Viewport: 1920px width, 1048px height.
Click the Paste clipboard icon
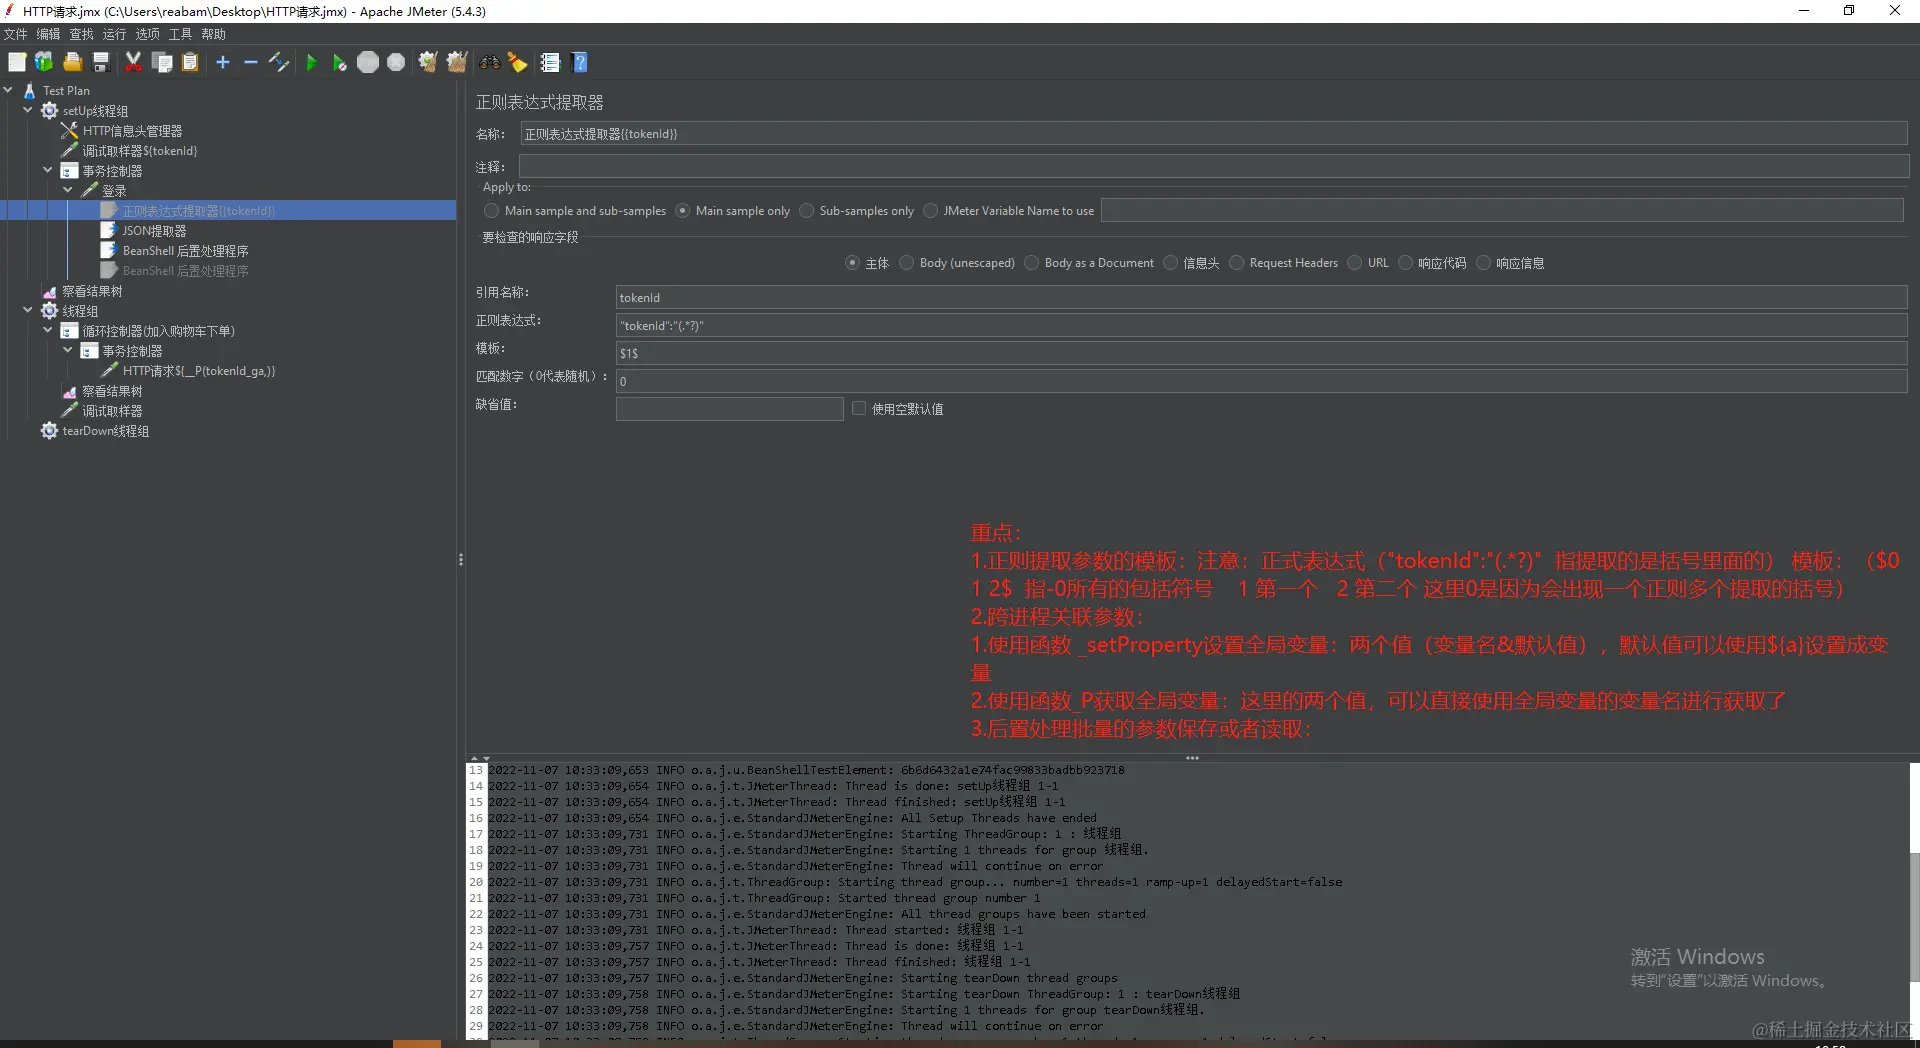click(x=190, y=62)
